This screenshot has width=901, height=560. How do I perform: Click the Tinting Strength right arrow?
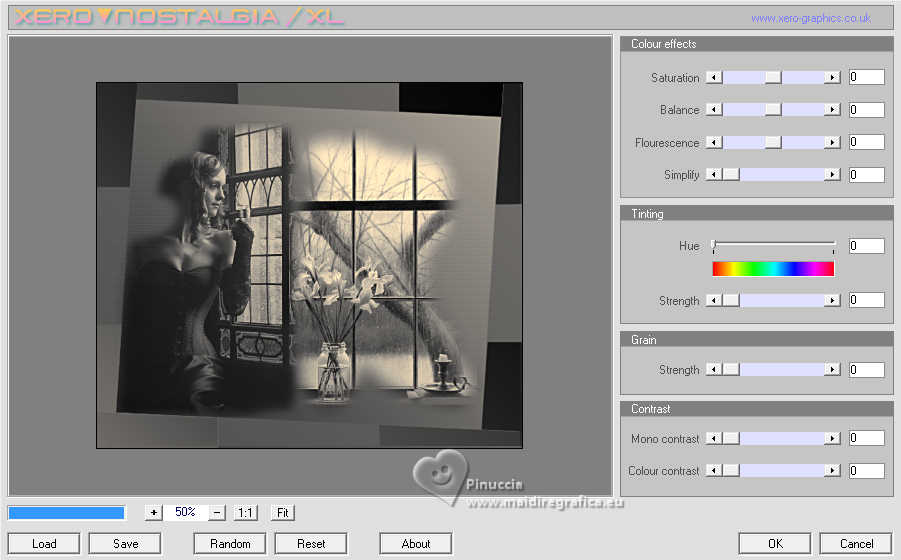pyautogui.click(x=832, y=300)
